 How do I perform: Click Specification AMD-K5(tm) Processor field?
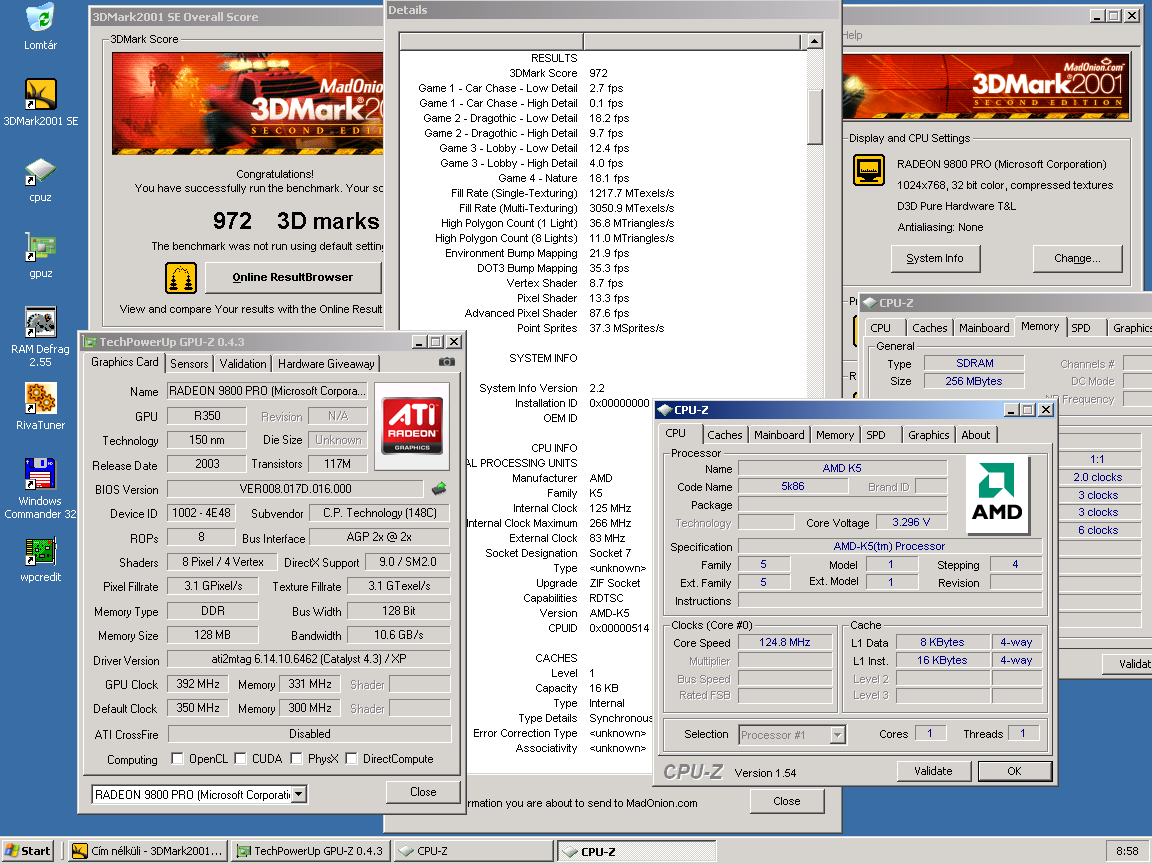pyautogui.click(x=890, y=546)
